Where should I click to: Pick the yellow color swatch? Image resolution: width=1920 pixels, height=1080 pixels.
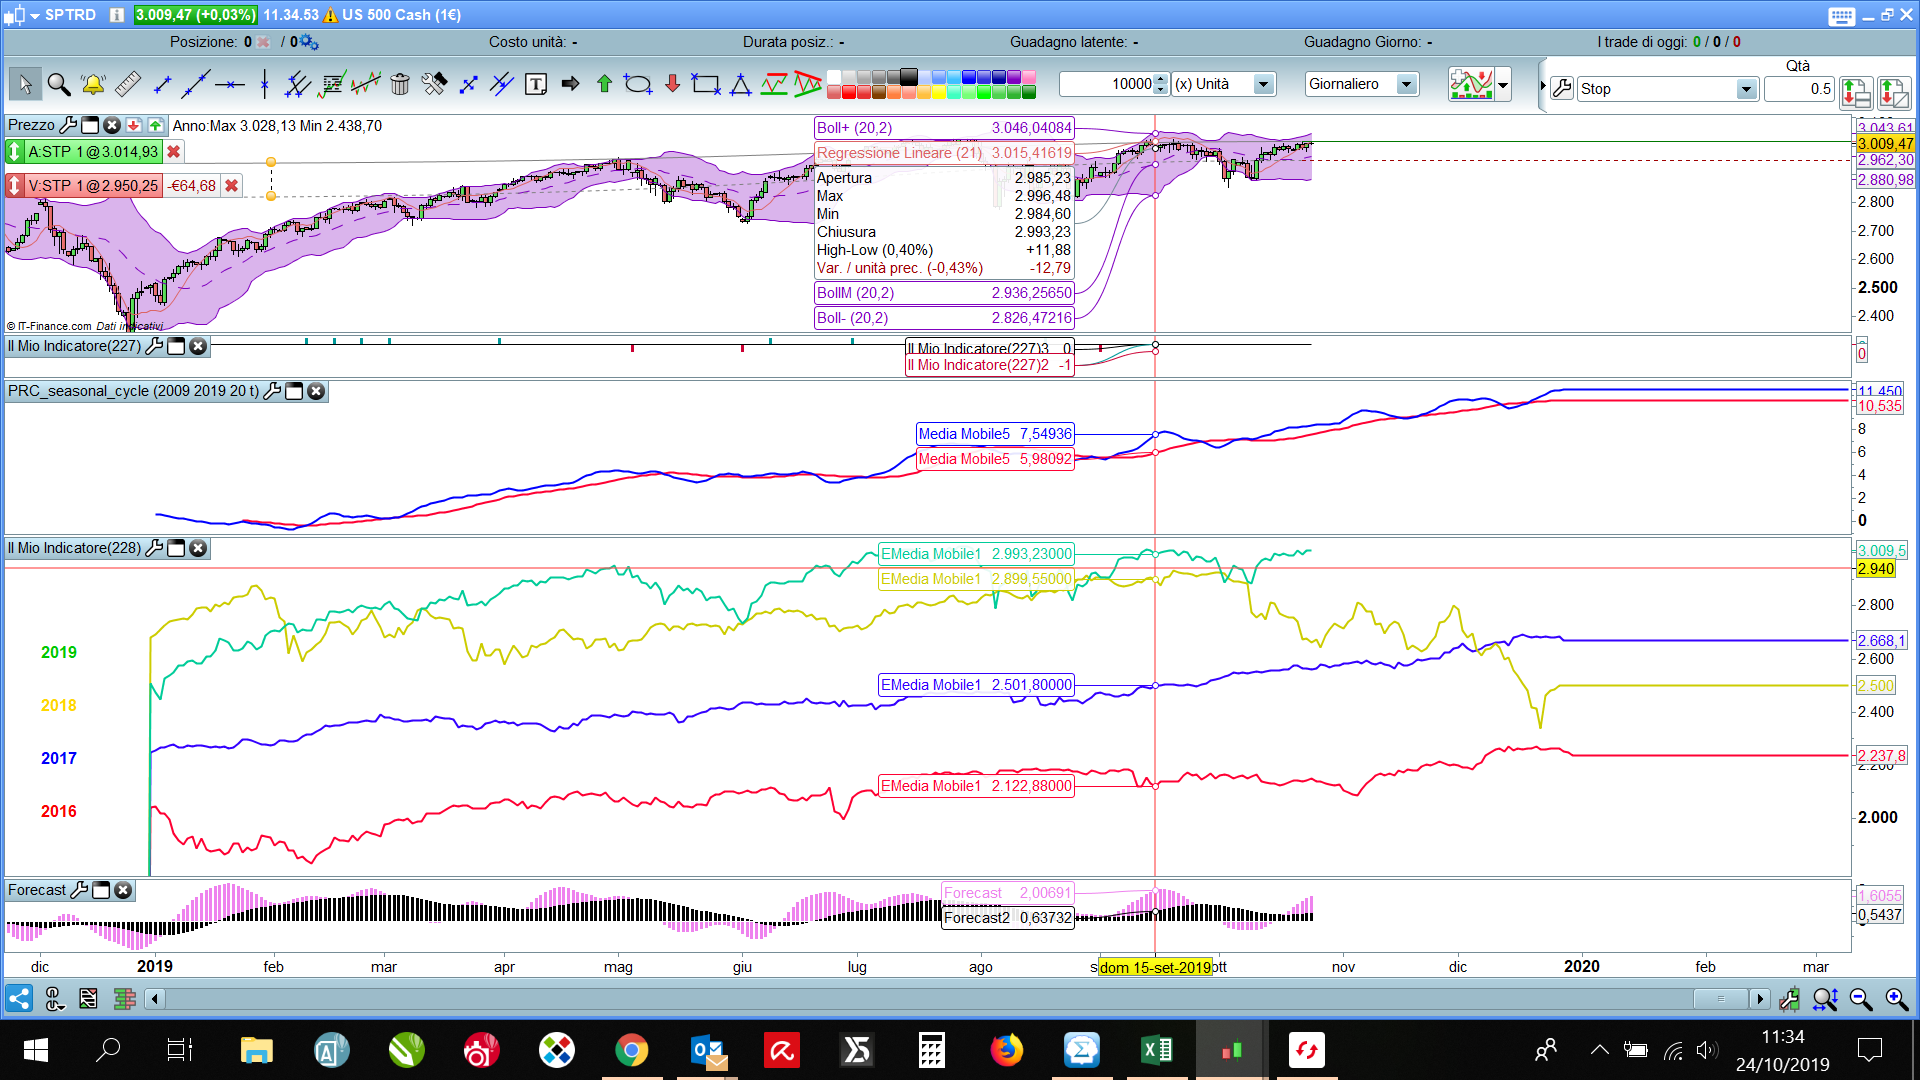pos(939,93)
